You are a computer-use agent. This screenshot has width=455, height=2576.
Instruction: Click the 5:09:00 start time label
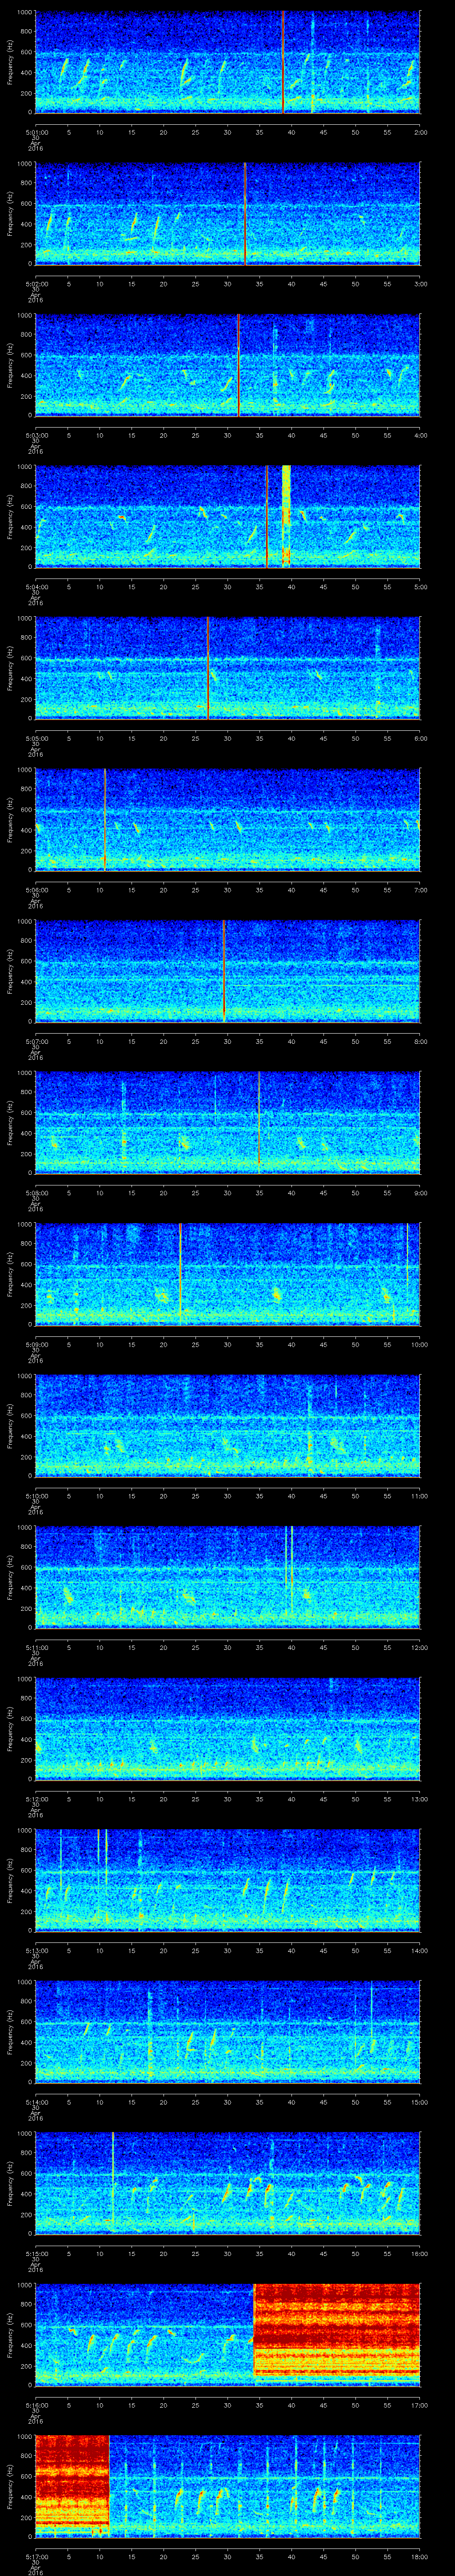(x=36, y=1345)
